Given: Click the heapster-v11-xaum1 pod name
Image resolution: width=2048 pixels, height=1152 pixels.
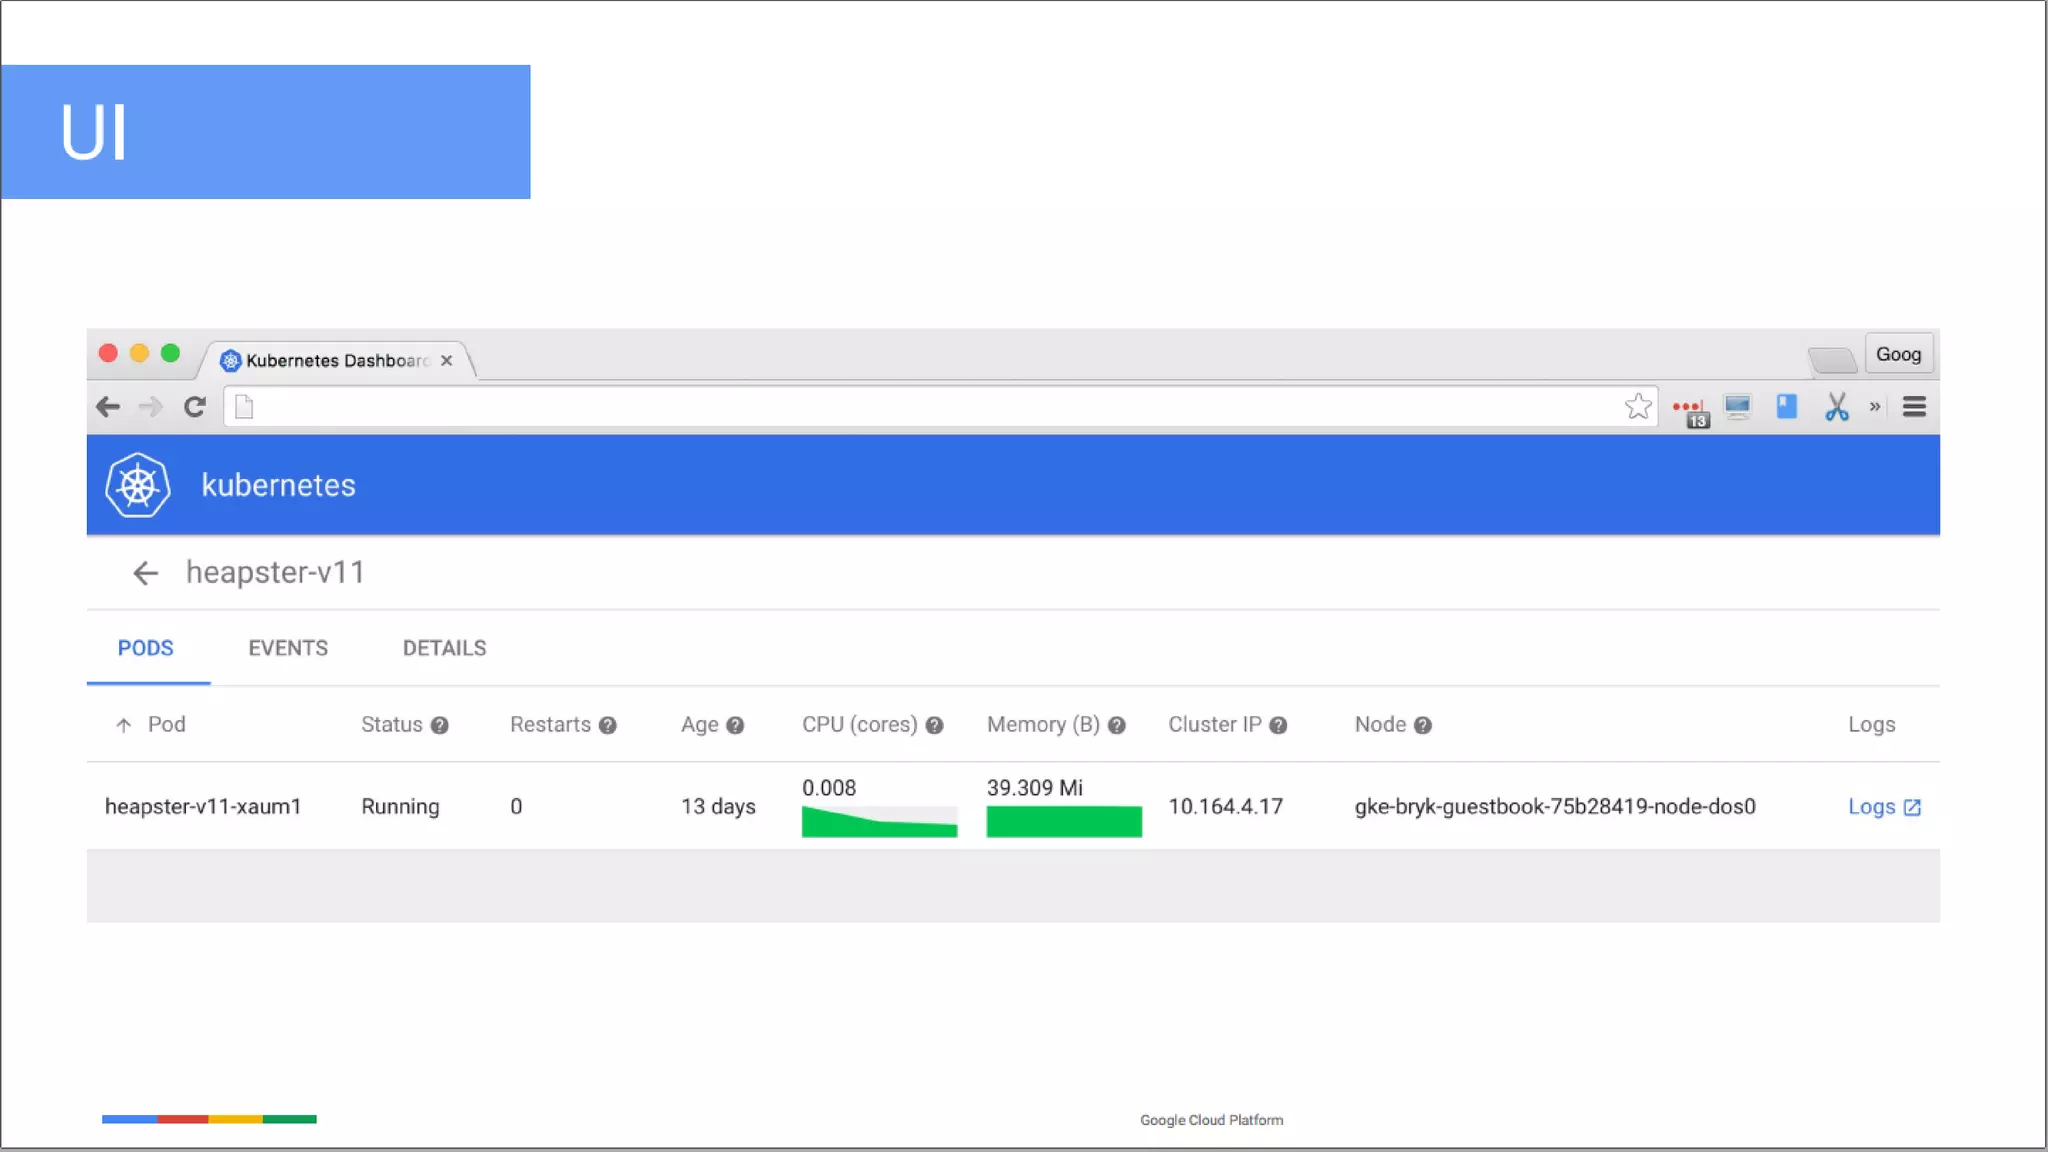Looking at the screenshot, I should point(203,807).
